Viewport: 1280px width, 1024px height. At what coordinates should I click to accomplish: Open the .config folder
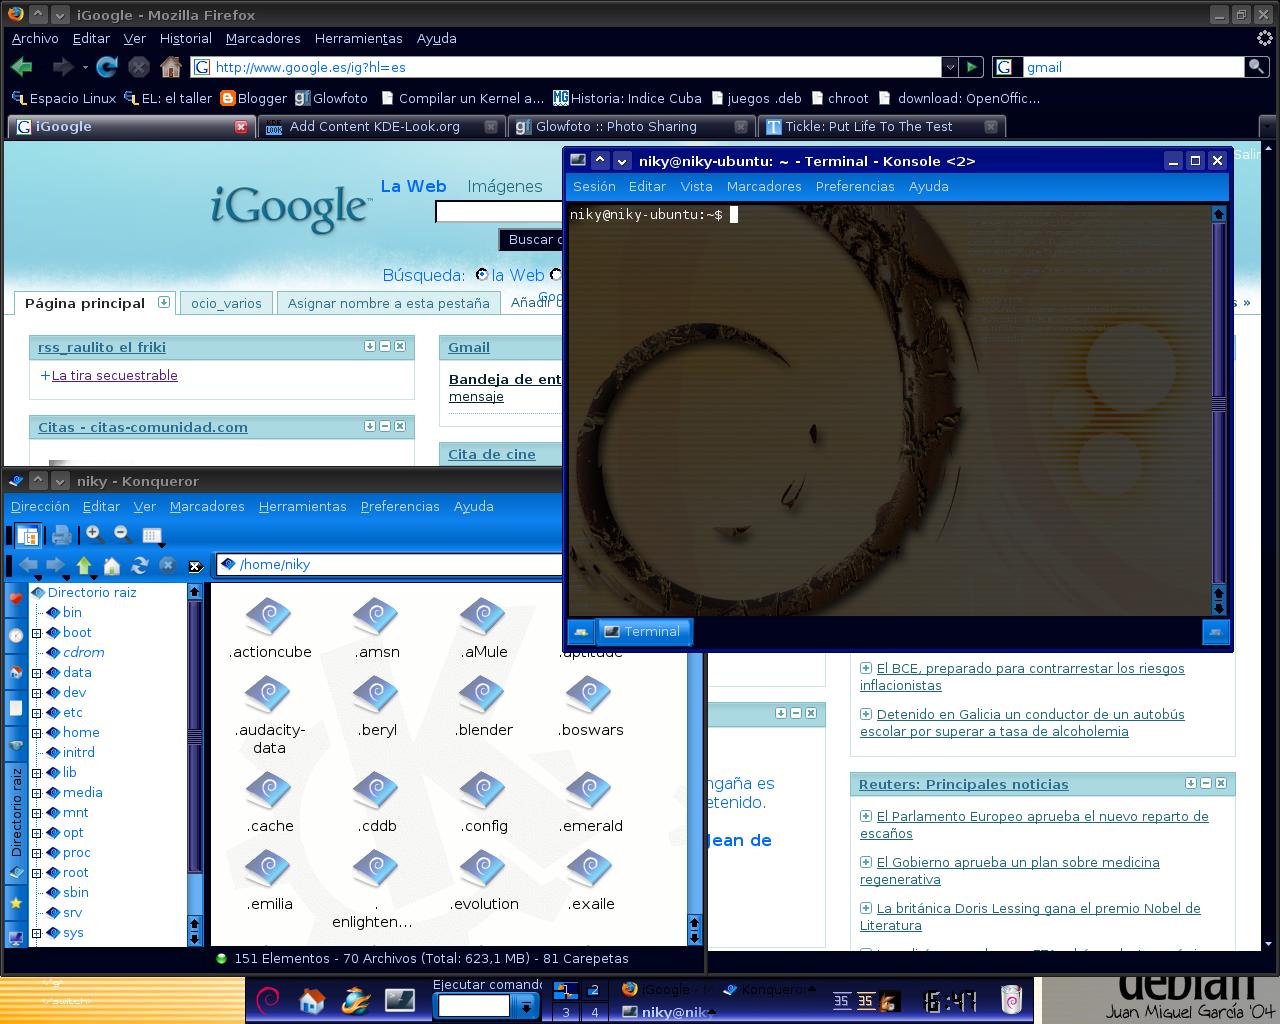tap(484, 803)
